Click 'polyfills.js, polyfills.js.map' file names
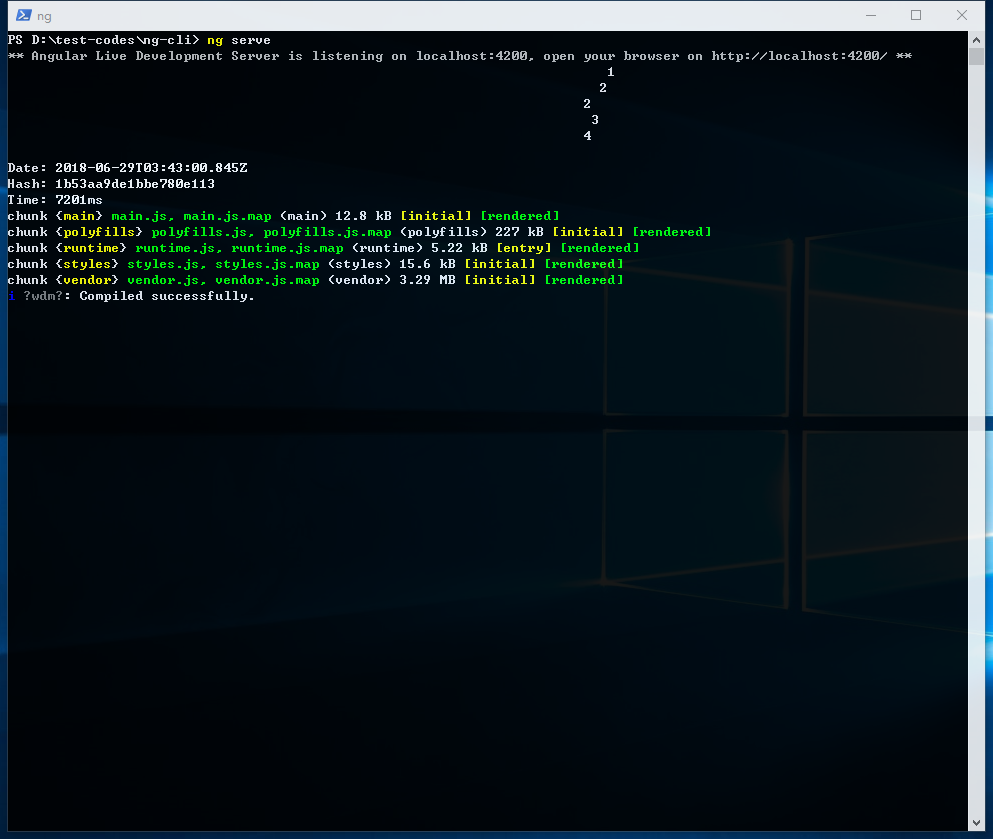 (x=271, y=232)
